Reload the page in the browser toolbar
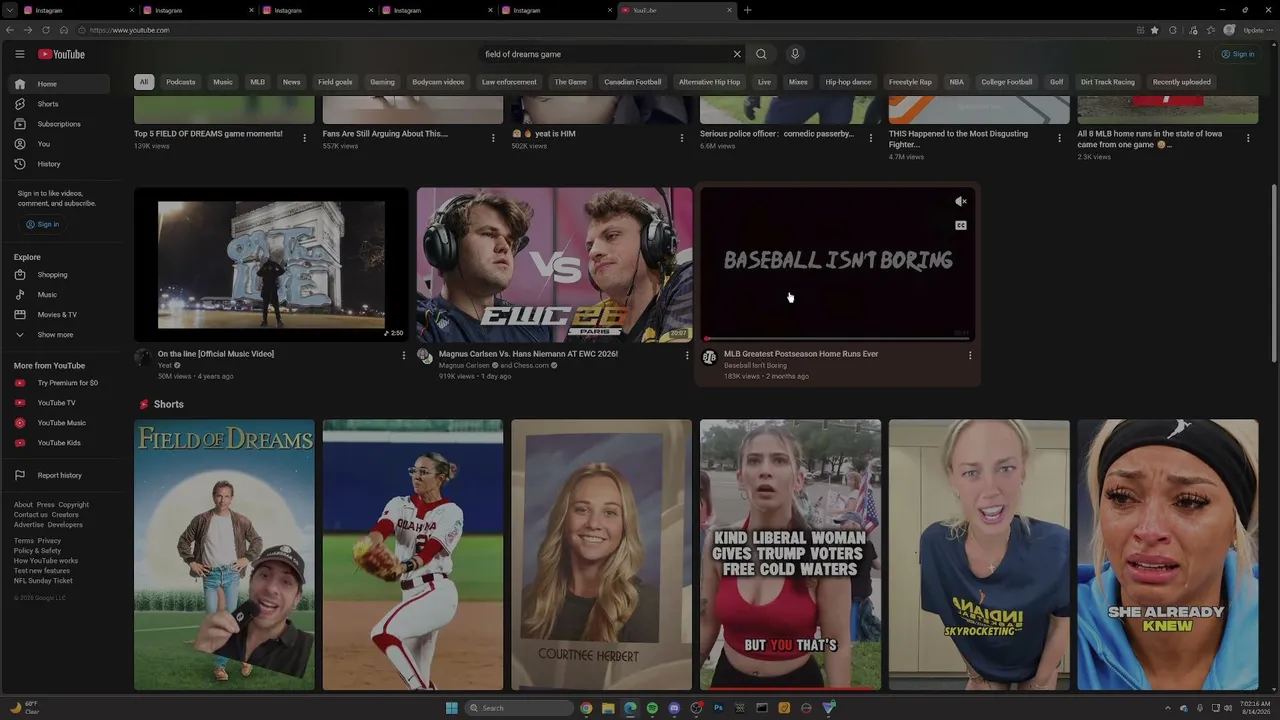Screen dimensions: 1280x720 [46, 30]
